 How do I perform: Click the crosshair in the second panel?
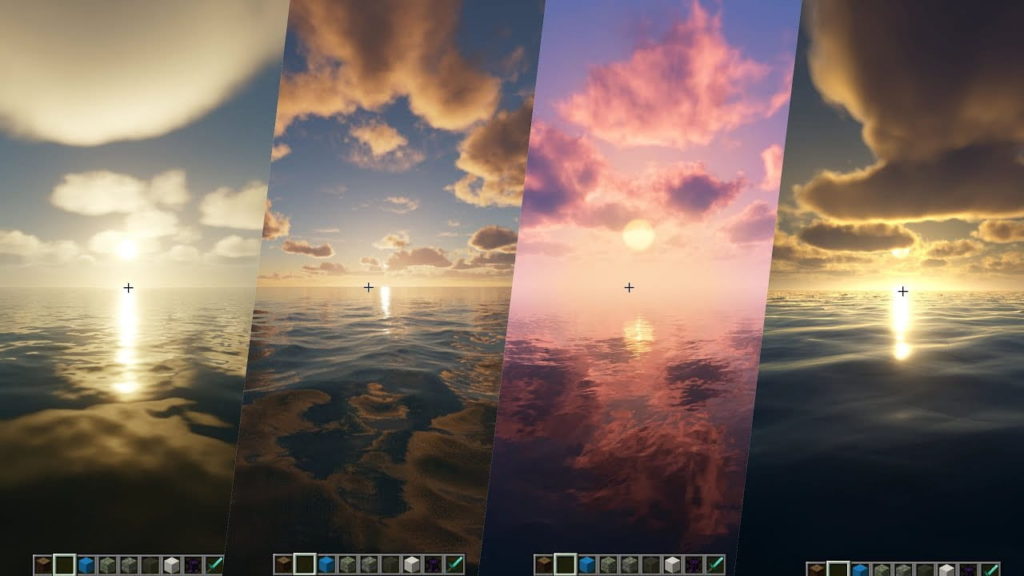point(368,287)
